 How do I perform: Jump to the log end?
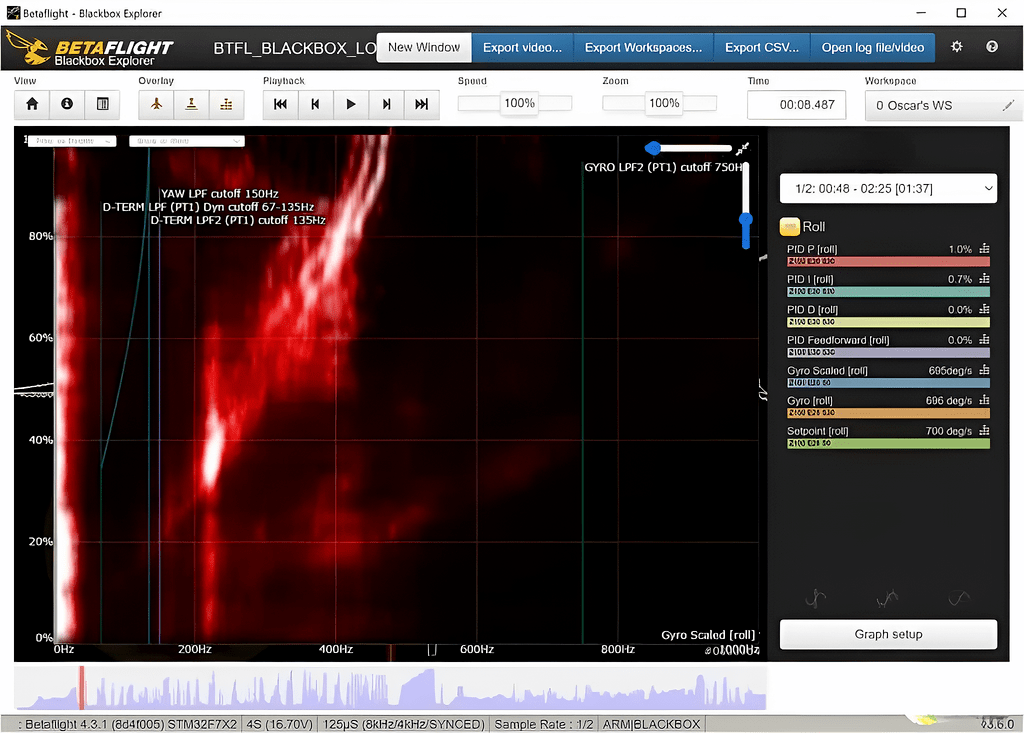pos(422,104)
